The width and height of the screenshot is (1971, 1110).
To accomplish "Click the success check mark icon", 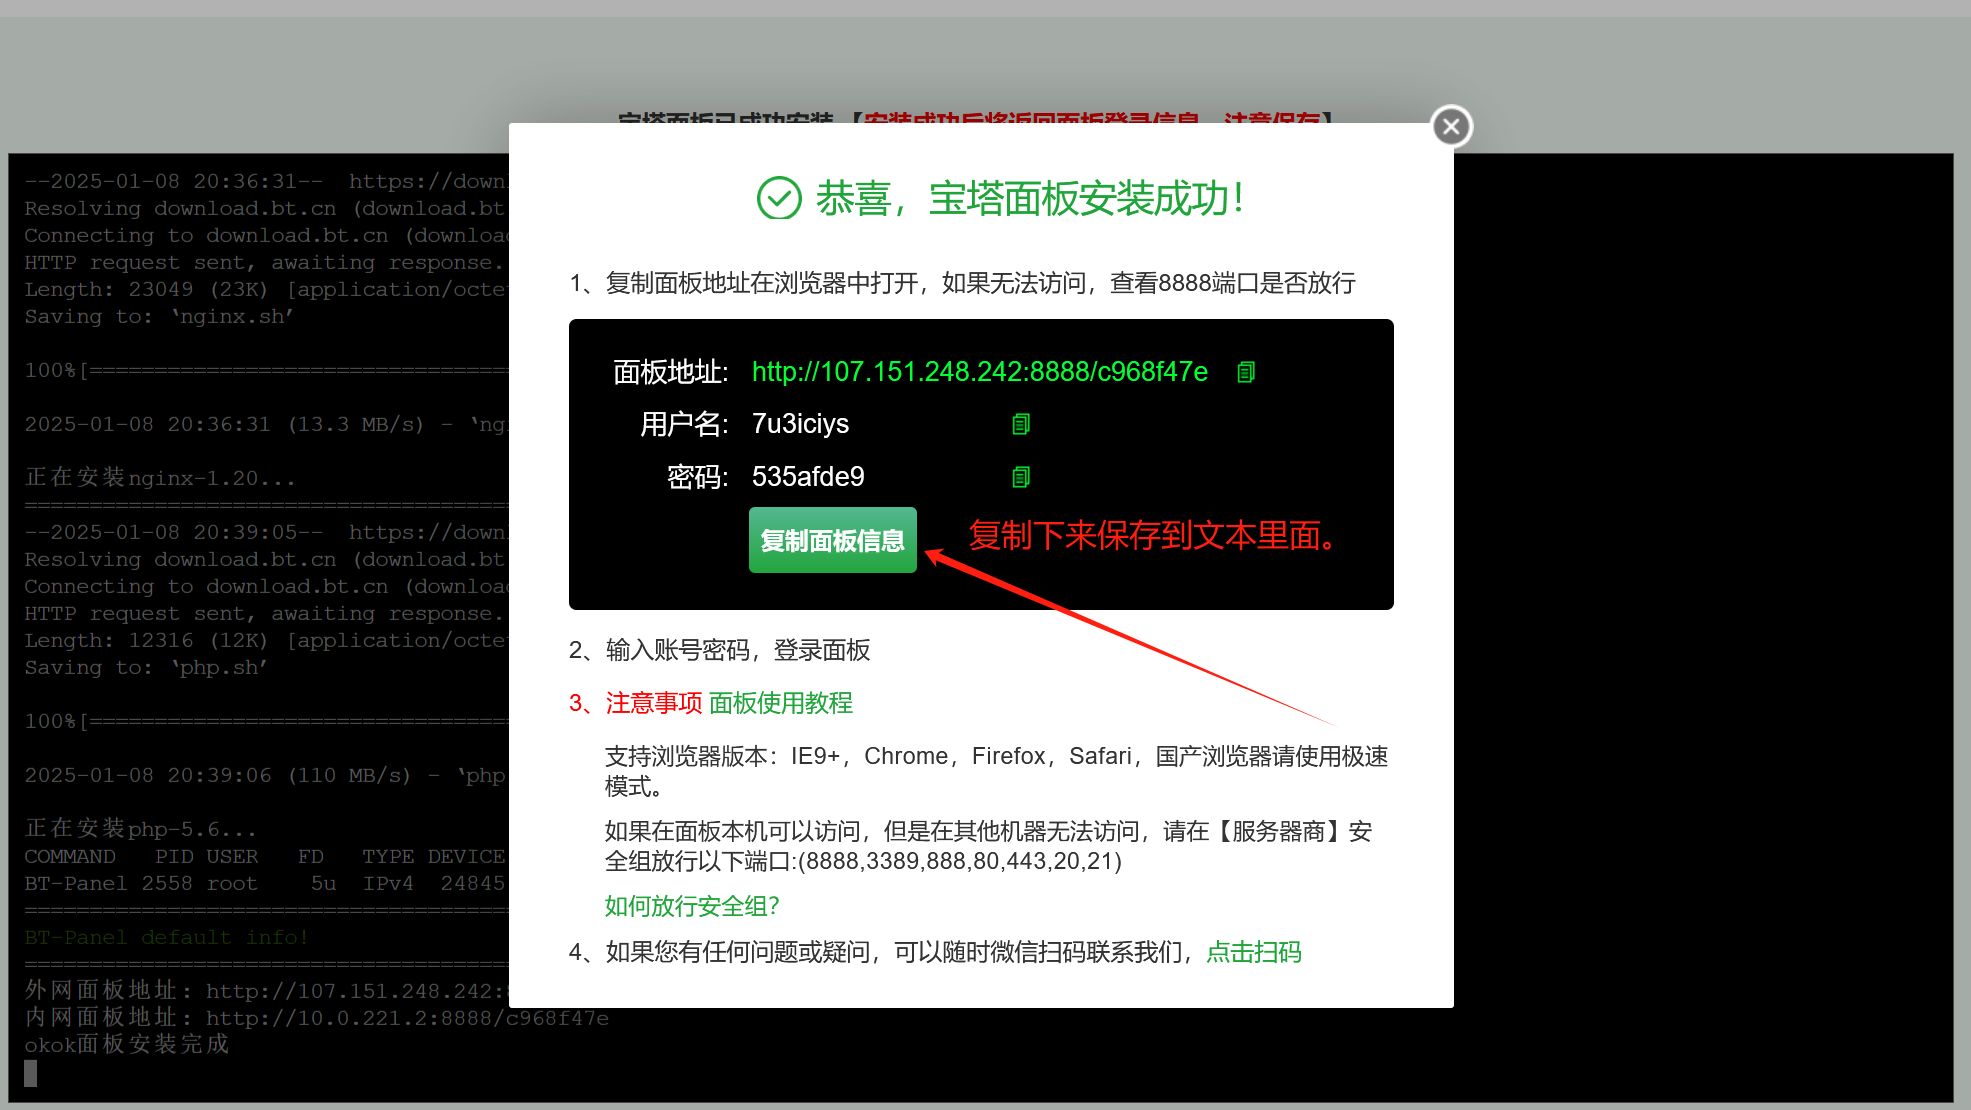I will click(x=779, y=198).
